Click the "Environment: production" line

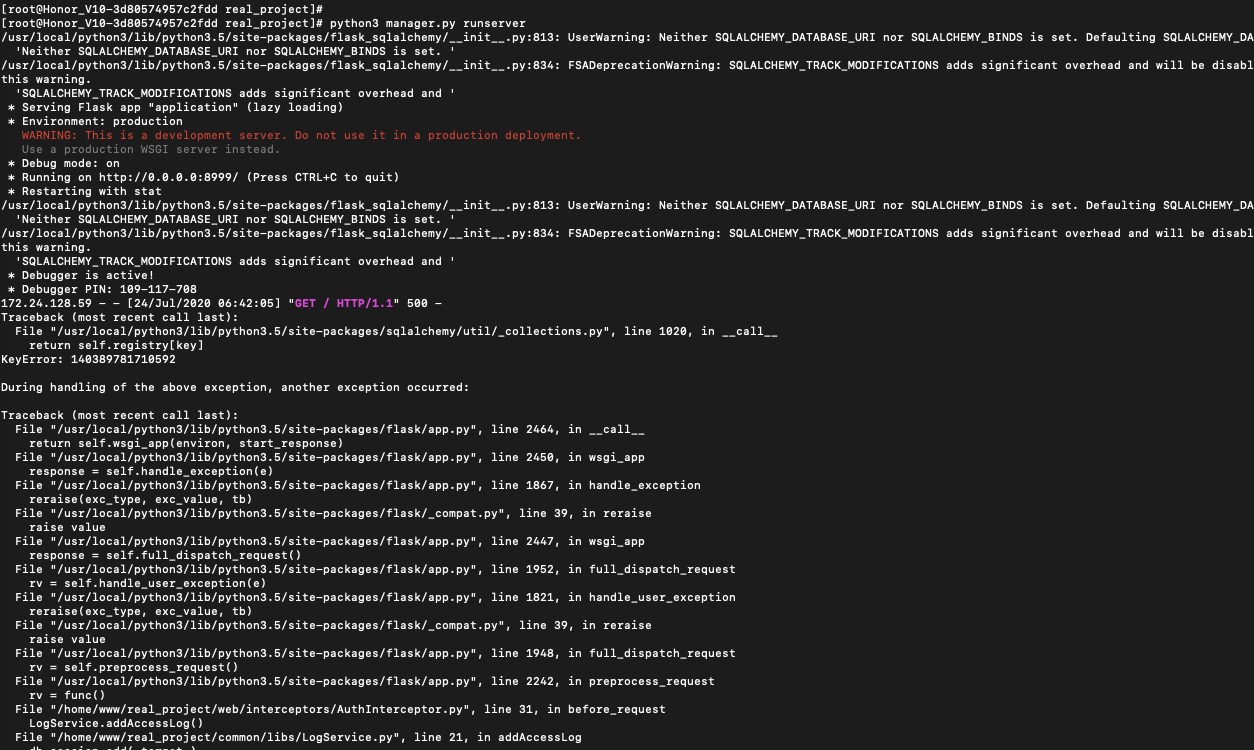102,121
